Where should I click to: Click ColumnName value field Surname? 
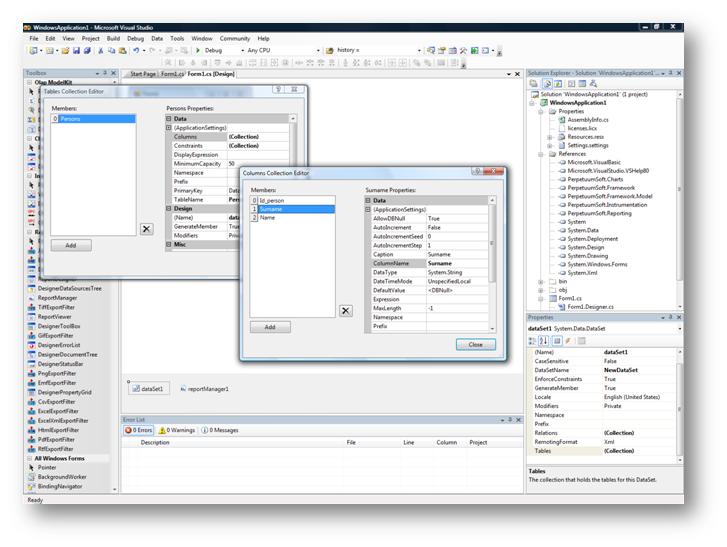point(457,263)
